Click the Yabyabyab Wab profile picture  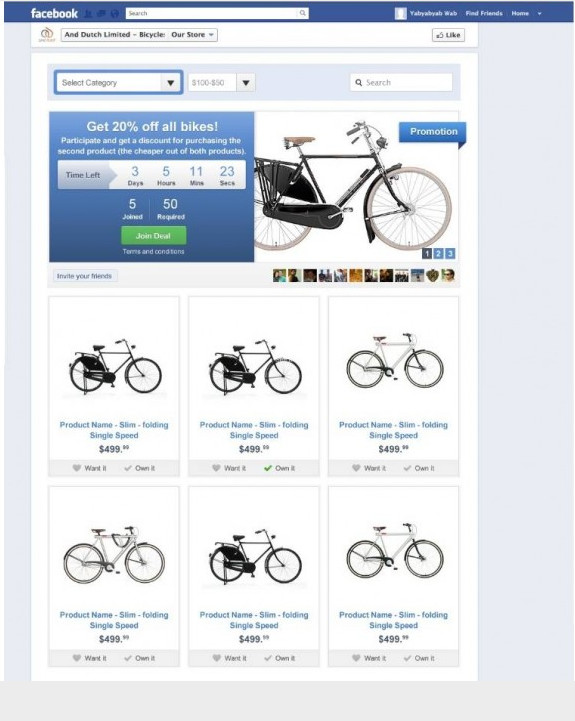coord(401,13)
